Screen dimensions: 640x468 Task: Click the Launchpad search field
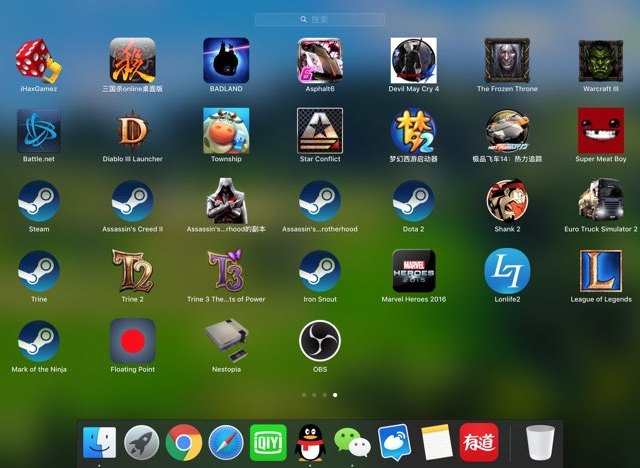point(320,19)
